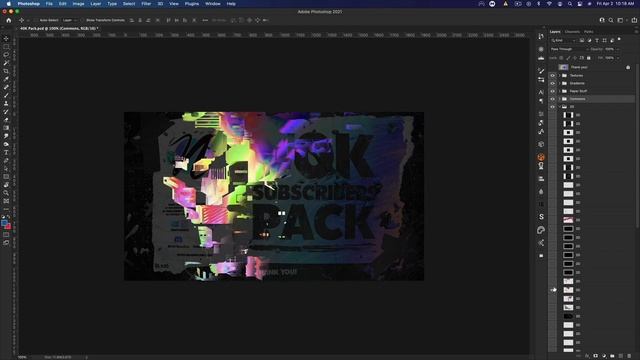The width and height of the screenshot is (640, 360).
Task: Open the Filter menu
Action: click(x=146, y=4)
